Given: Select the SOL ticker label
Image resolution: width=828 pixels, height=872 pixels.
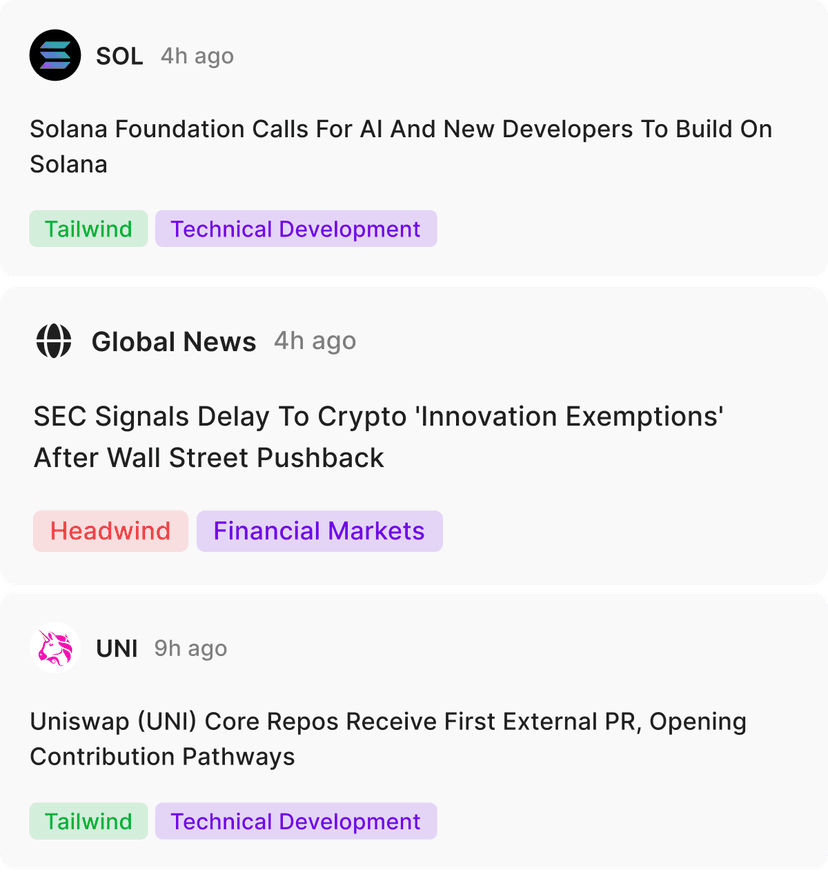Looking at the screenshot, I should (x=119, y=56).
